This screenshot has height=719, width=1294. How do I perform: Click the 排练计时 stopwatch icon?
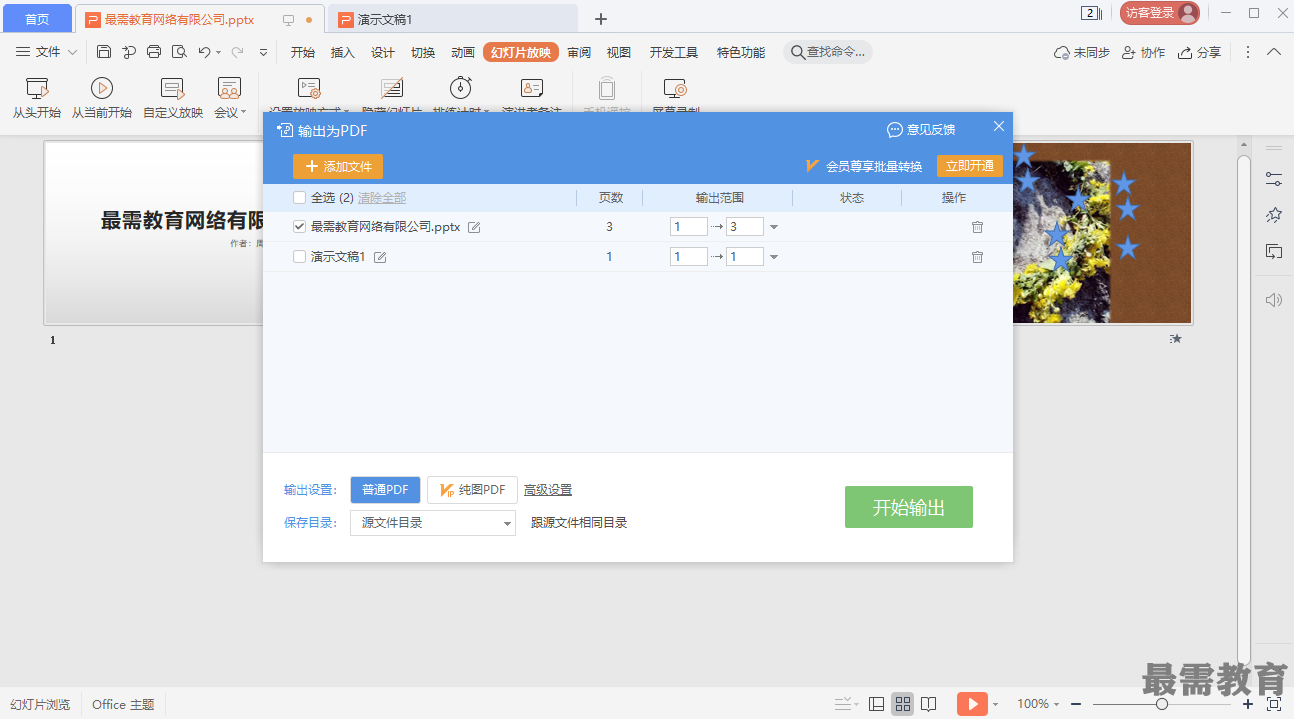click(x=461, y=88)
